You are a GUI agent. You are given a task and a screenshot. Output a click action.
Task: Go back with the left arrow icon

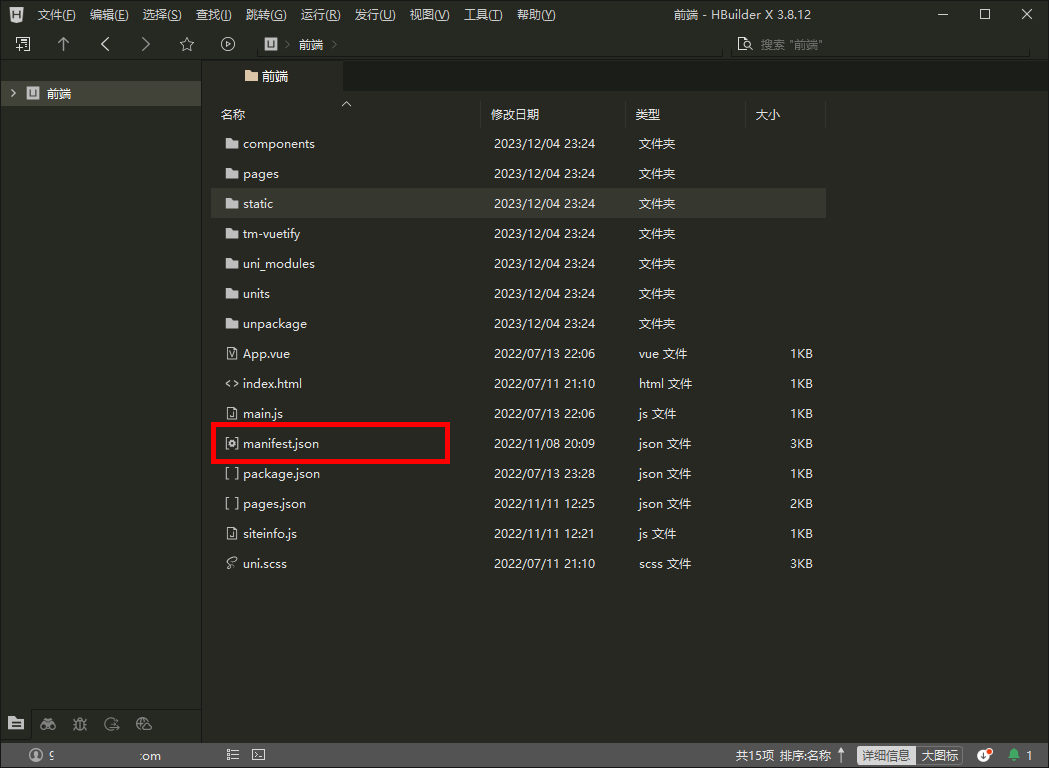(105, 44)
